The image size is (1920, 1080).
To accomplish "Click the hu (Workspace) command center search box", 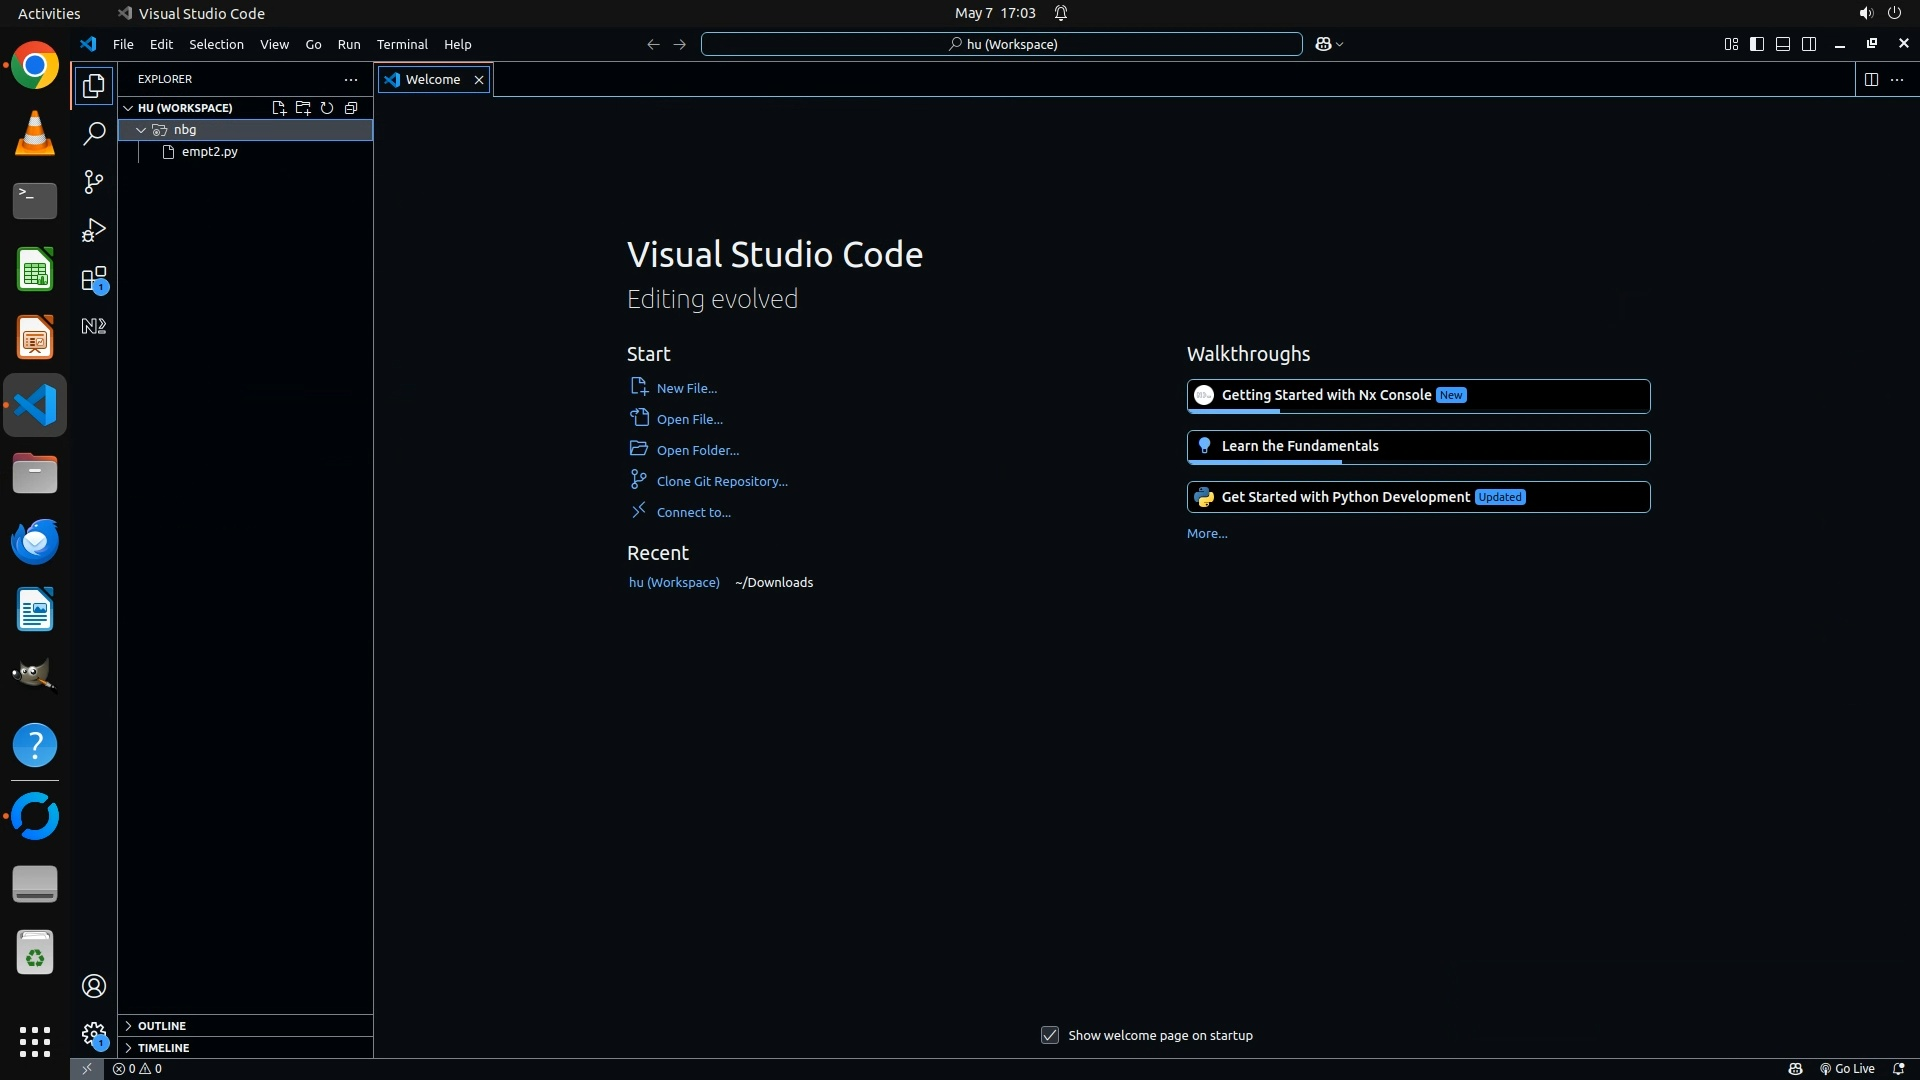I will coord(1001,44).
